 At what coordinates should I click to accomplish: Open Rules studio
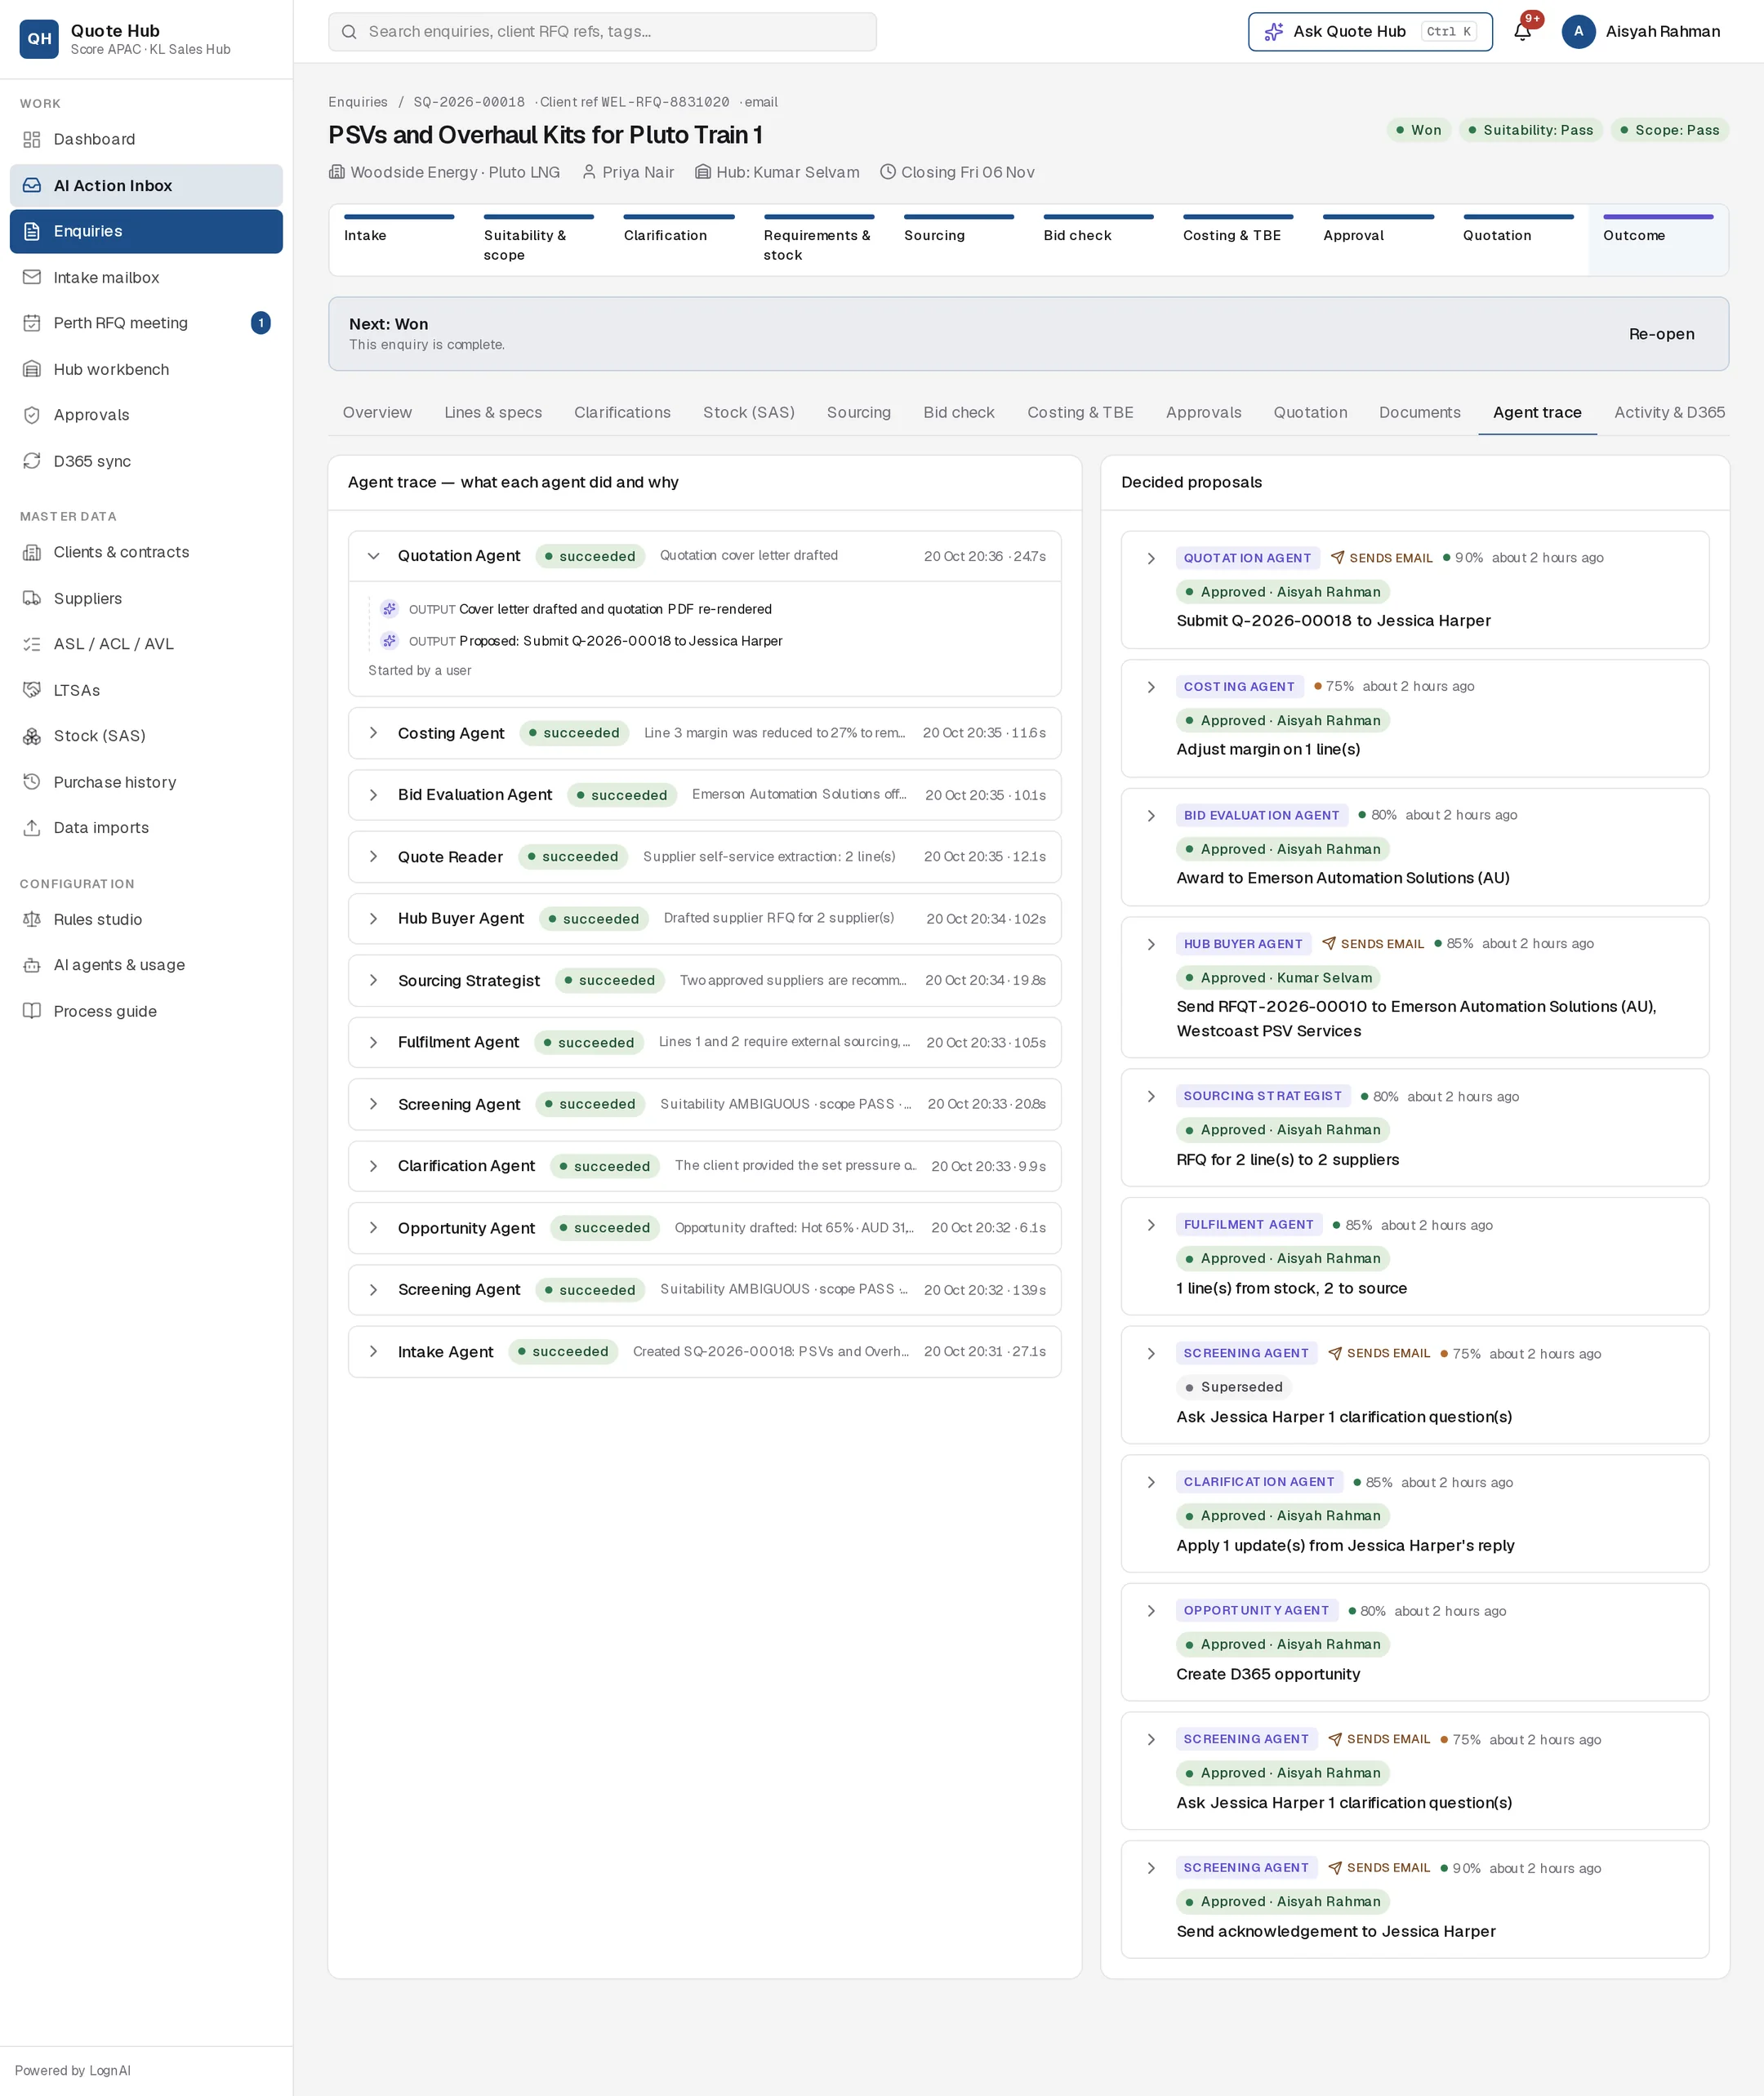(x=146, y=919)
